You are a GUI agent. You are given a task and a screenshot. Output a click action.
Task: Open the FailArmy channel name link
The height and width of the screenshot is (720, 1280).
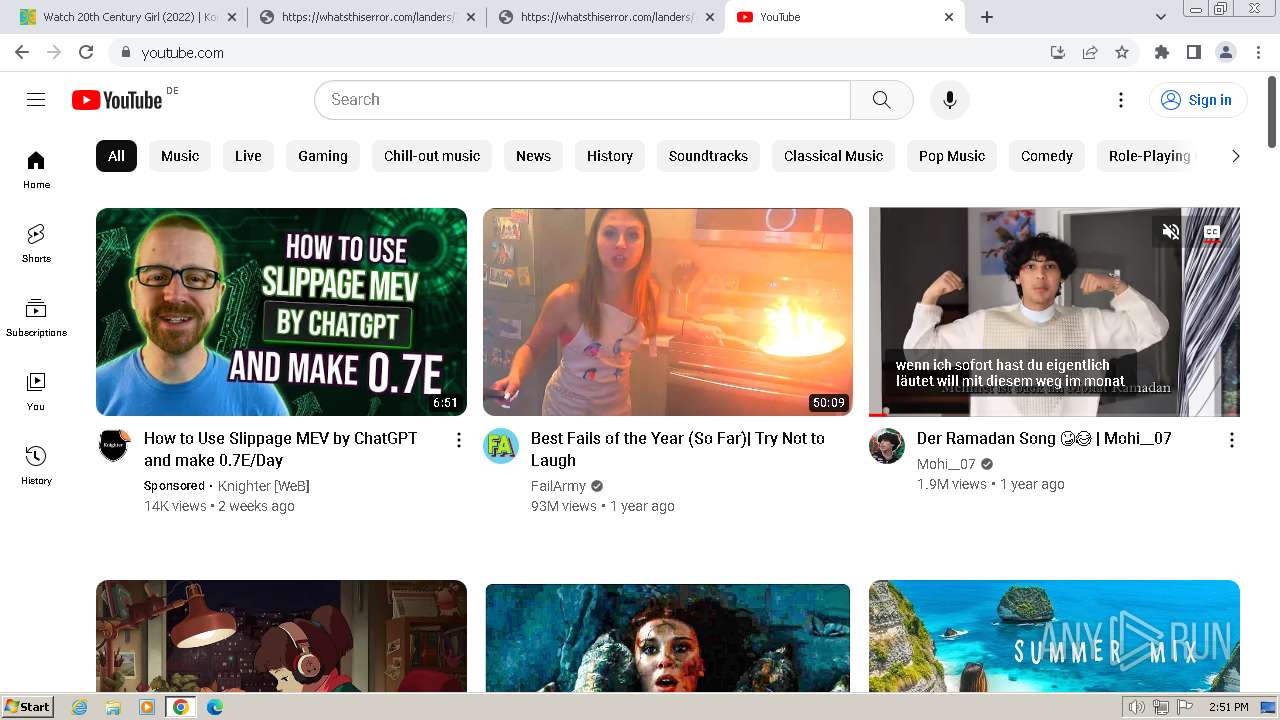(x=558, y=486)
